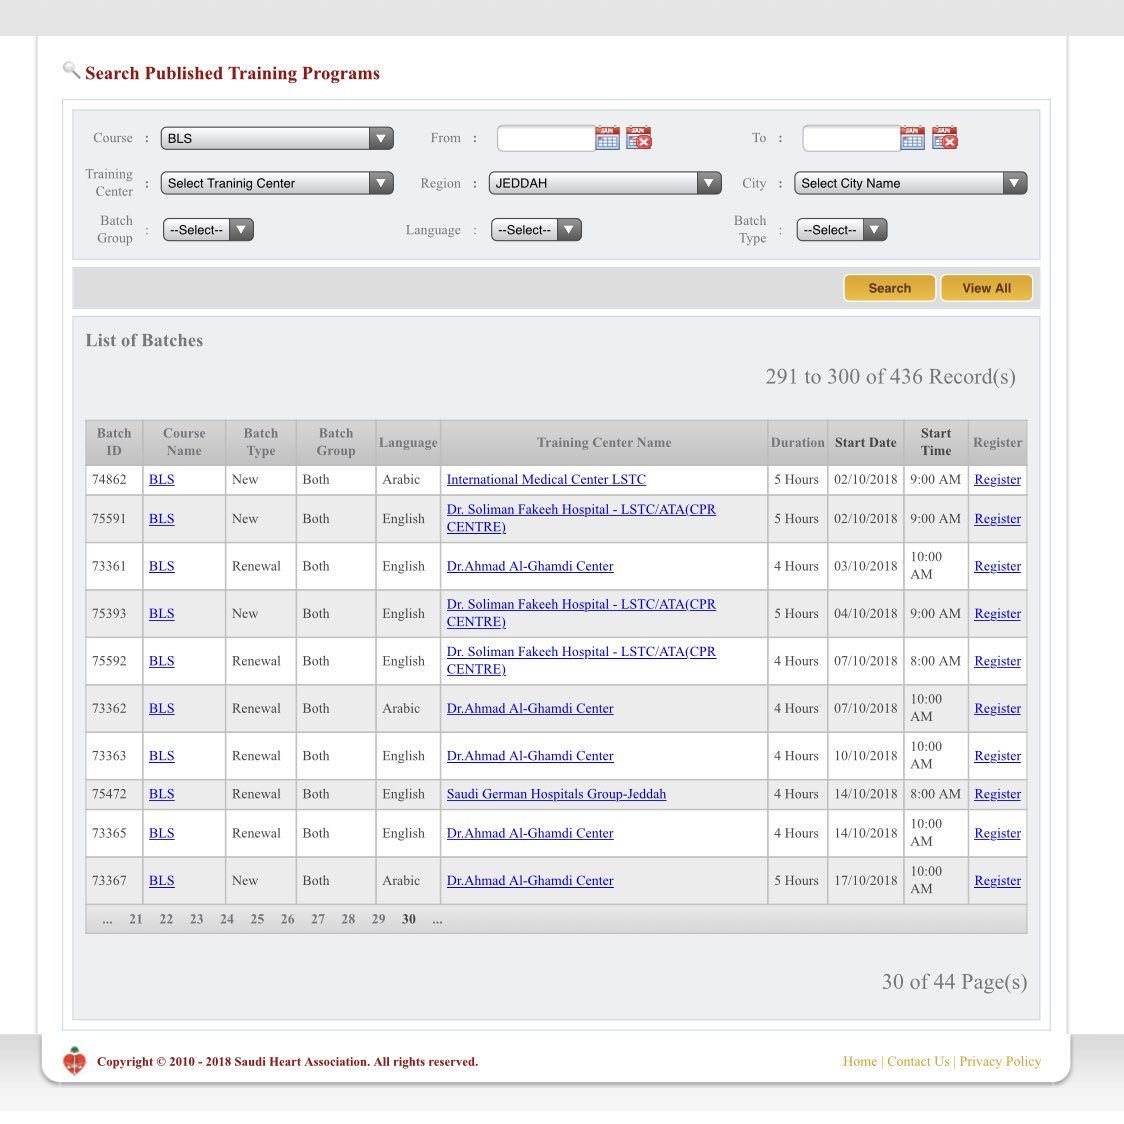1124x1124 pixels.
Task: Open the Language select dropdown
Action: coord(536,230)
